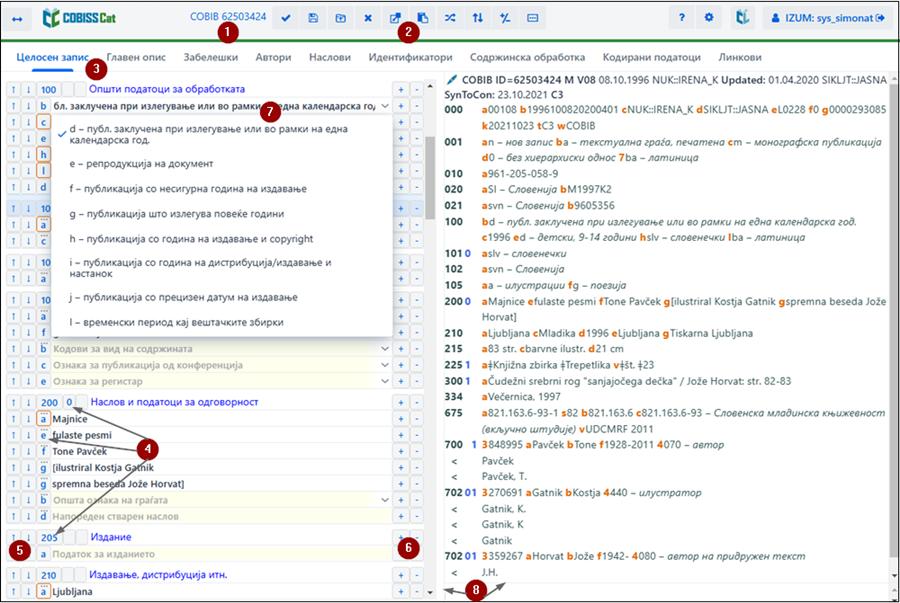Click the minus button in Tone Pavček row
Image resolution: width=900 pixels, height=603 pixels.
417,452
